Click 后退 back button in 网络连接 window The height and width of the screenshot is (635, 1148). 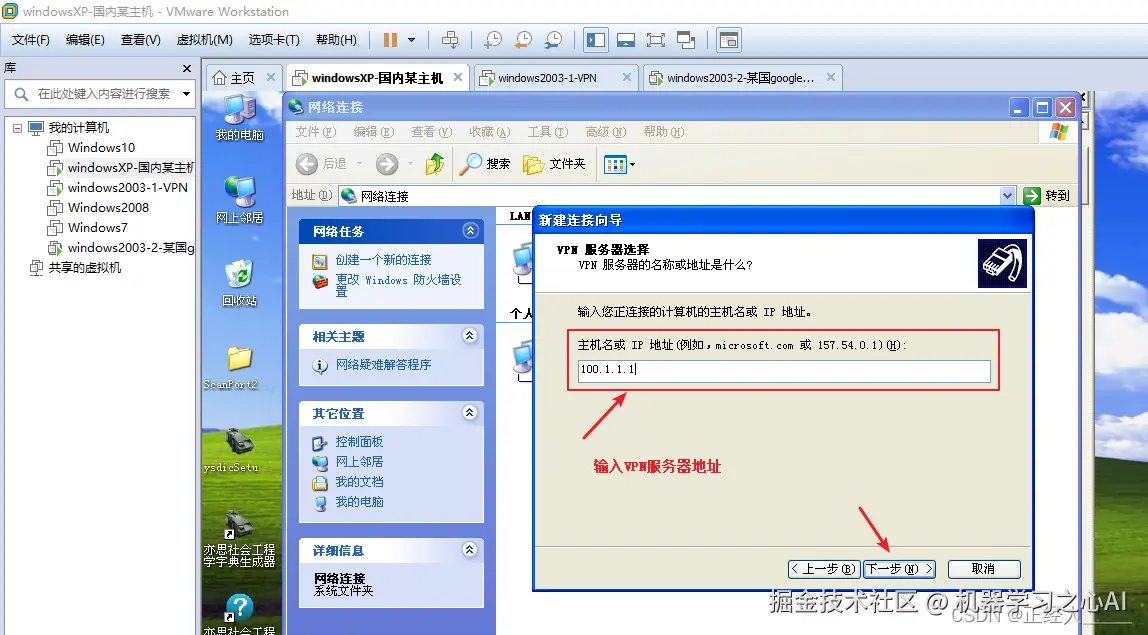(x=322, y=164)
